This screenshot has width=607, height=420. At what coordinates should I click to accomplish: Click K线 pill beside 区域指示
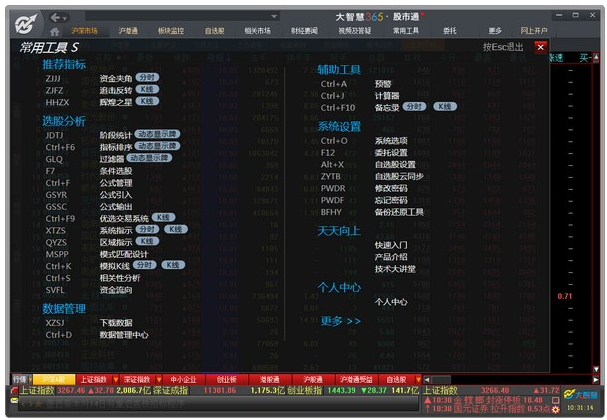pyautogui.click(x=147, y=241)
